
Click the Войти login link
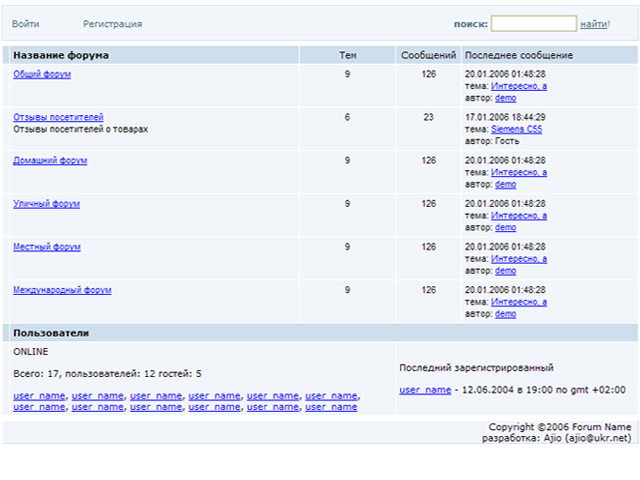coord(26,24)
